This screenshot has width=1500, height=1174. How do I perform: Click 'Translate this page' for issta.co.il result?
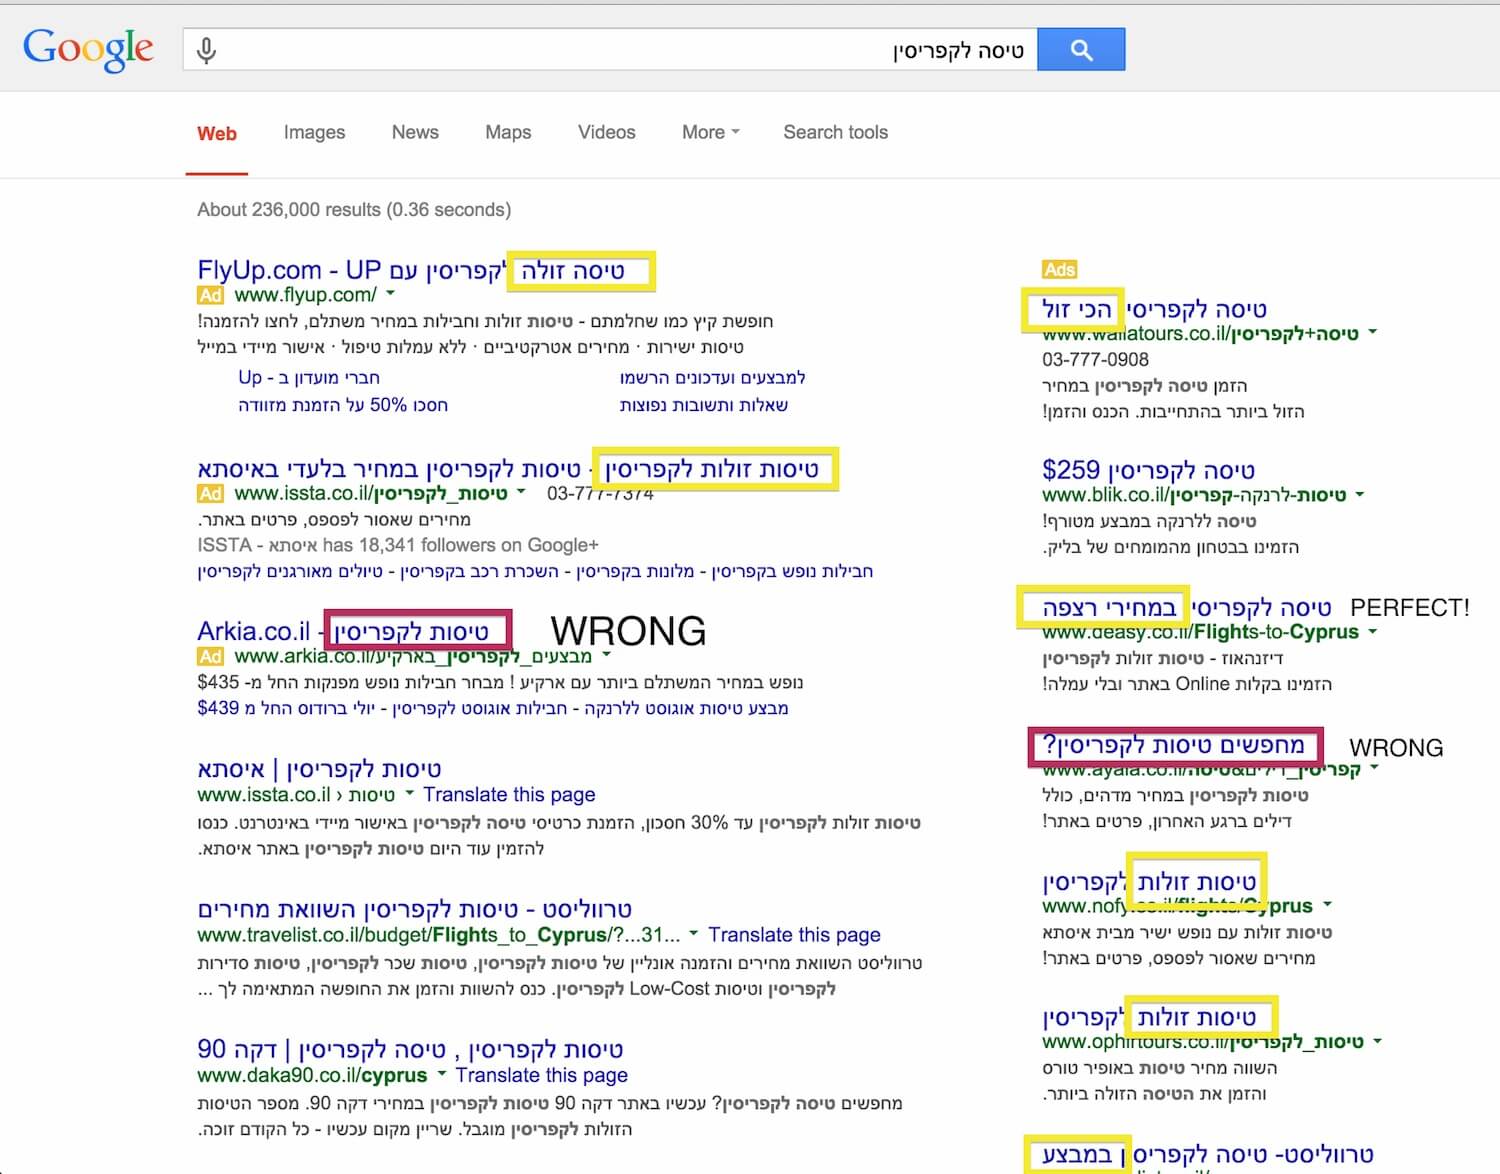tap(509, 795)
